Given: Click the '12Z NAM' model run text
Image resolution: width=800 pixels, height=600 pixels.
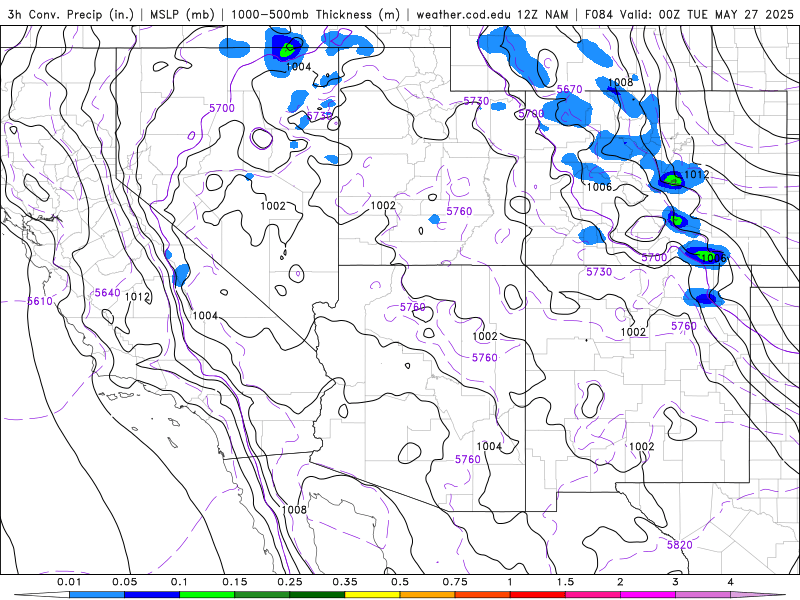Looking at the screenshot, I should click(x=542, y=14).
